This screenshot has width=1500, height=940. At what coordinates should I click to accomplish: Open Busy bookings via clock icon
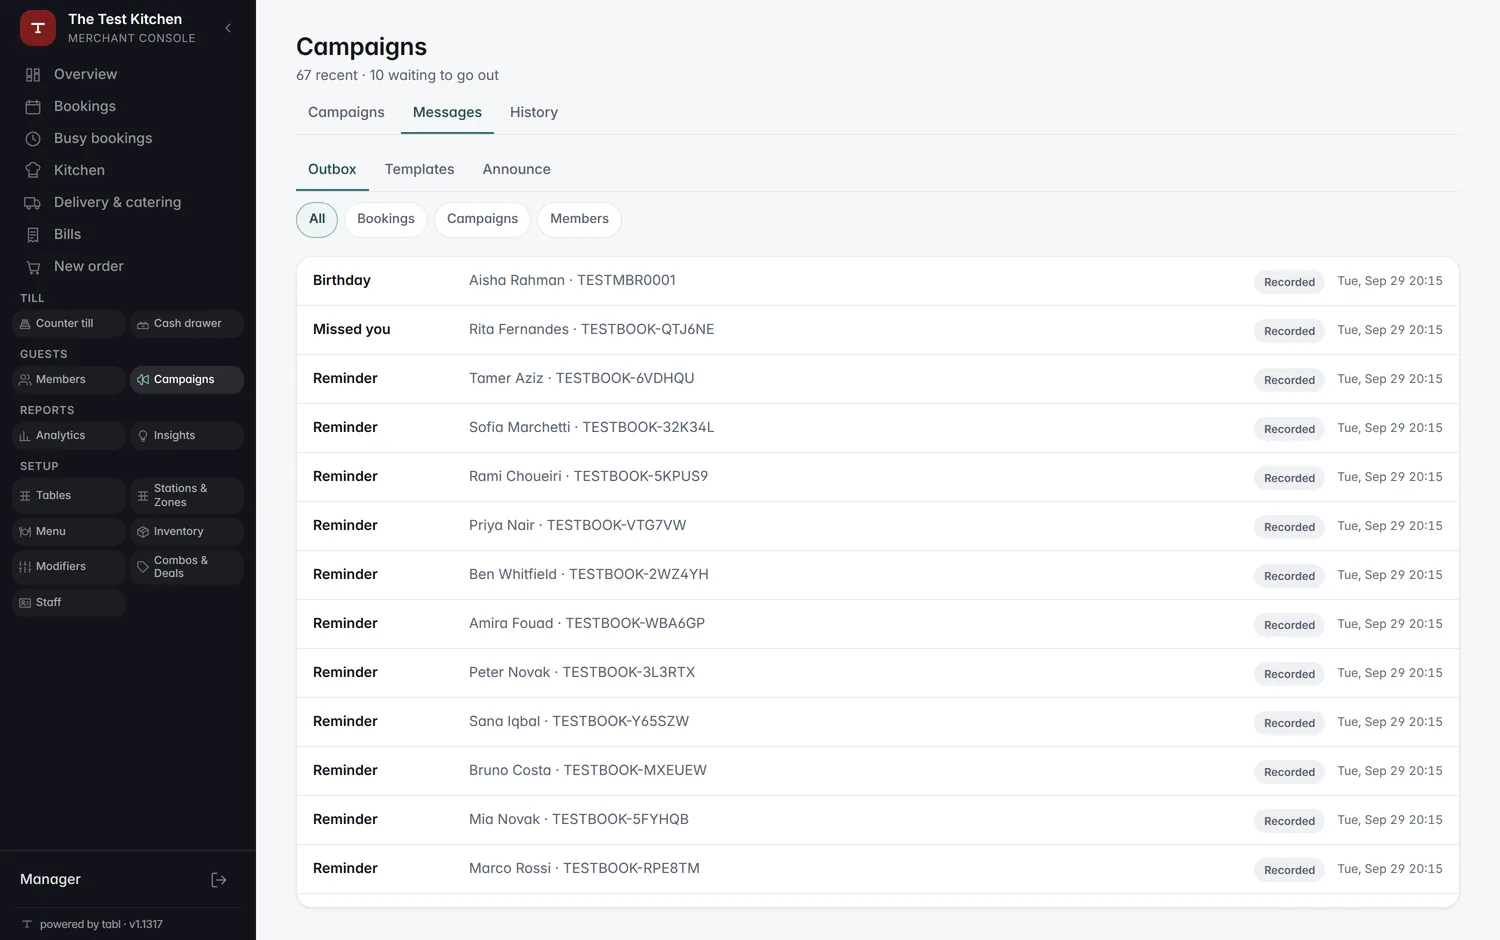[33, 139]
